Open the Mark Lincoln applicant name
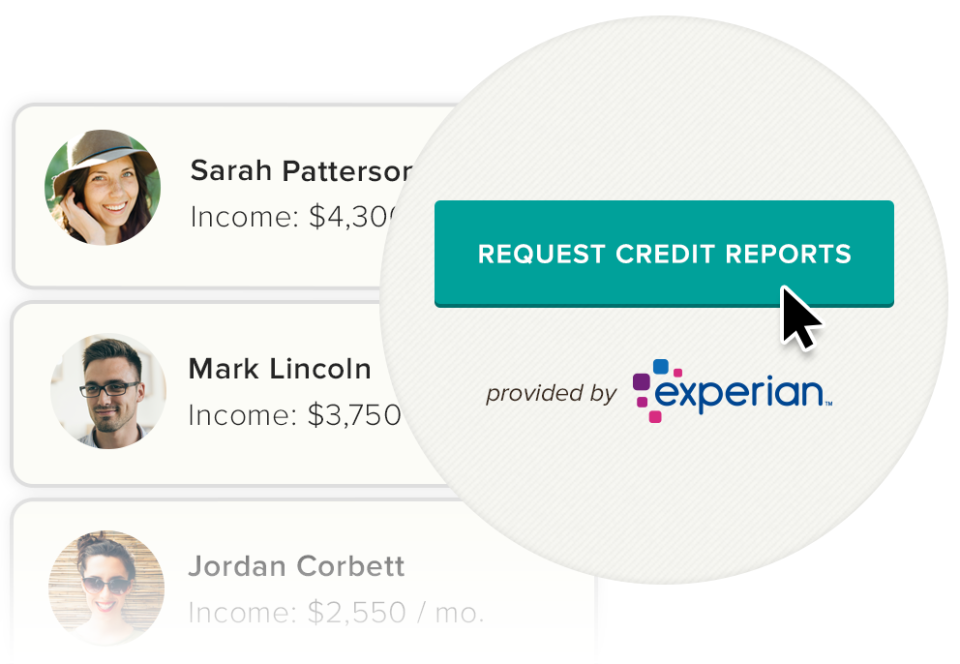The image size is (960, 664). [x=280, y=369]
